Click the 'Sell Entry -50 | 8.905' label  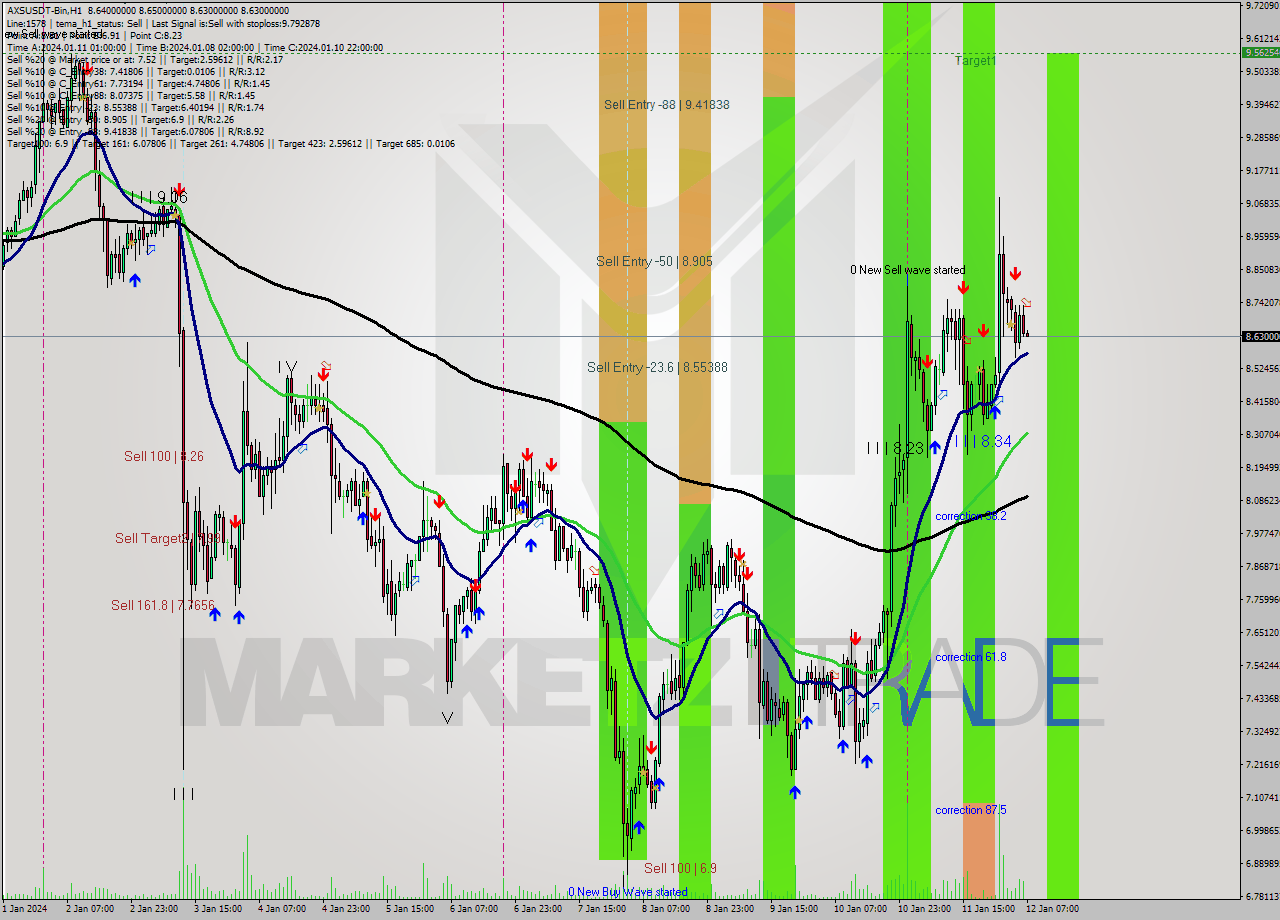point(654,261)
